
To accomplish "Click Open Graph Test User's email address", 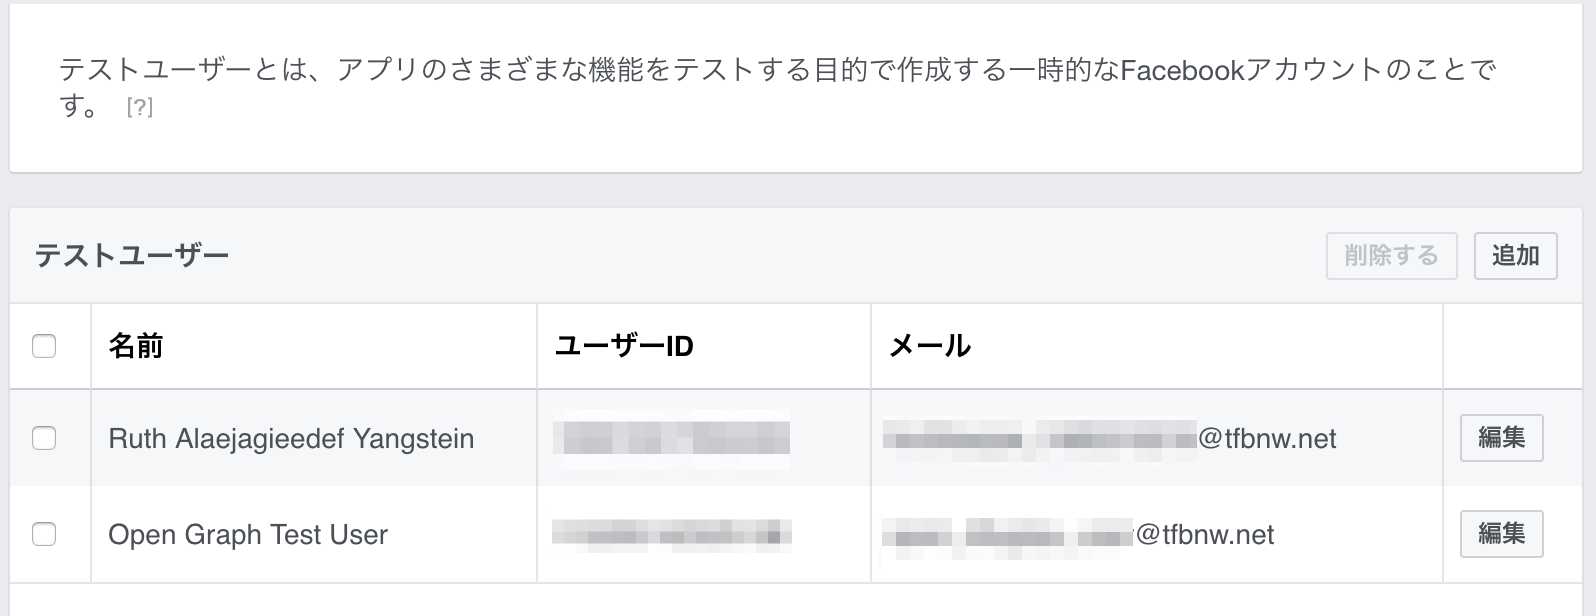I will [1078, 535].
